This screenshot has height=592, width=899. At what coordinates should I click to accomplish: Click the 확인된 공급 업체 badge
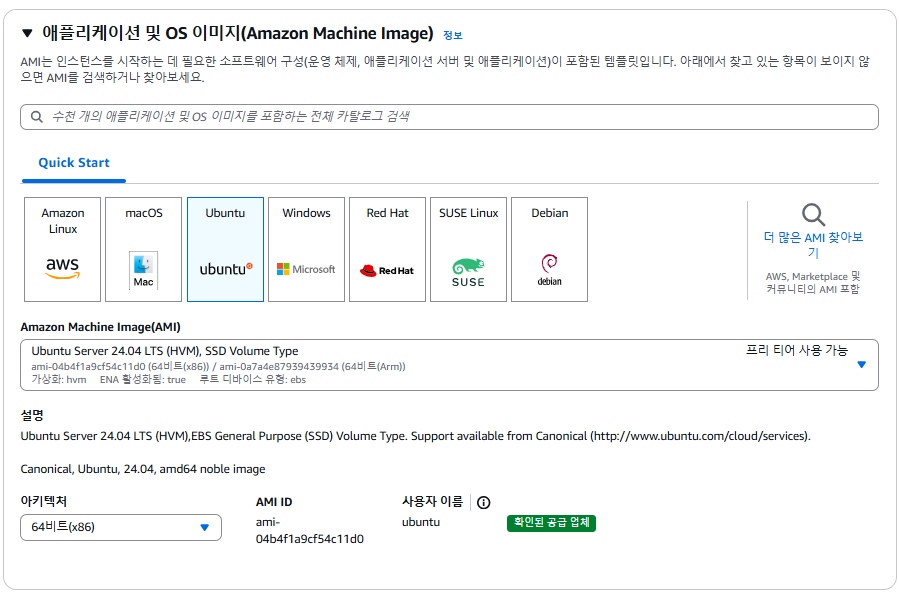551,523
